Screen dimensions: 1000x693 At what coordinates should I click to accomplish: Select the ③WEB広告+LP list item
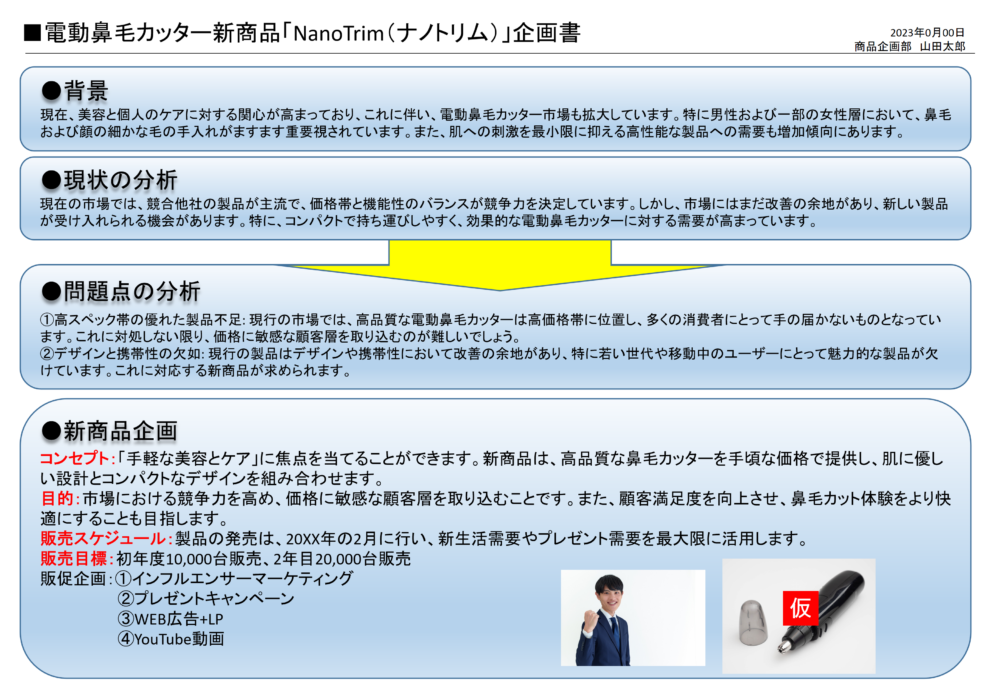(x=170, y=619)
